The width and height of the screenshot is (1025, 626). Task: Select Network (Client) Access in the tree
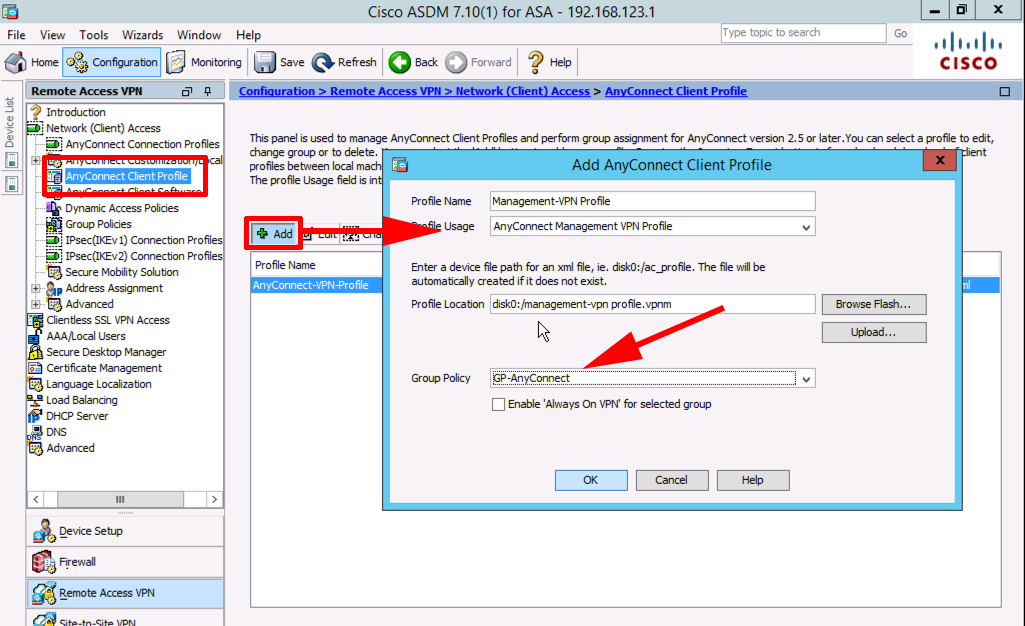pyautogui.click(x=103, y=128)
